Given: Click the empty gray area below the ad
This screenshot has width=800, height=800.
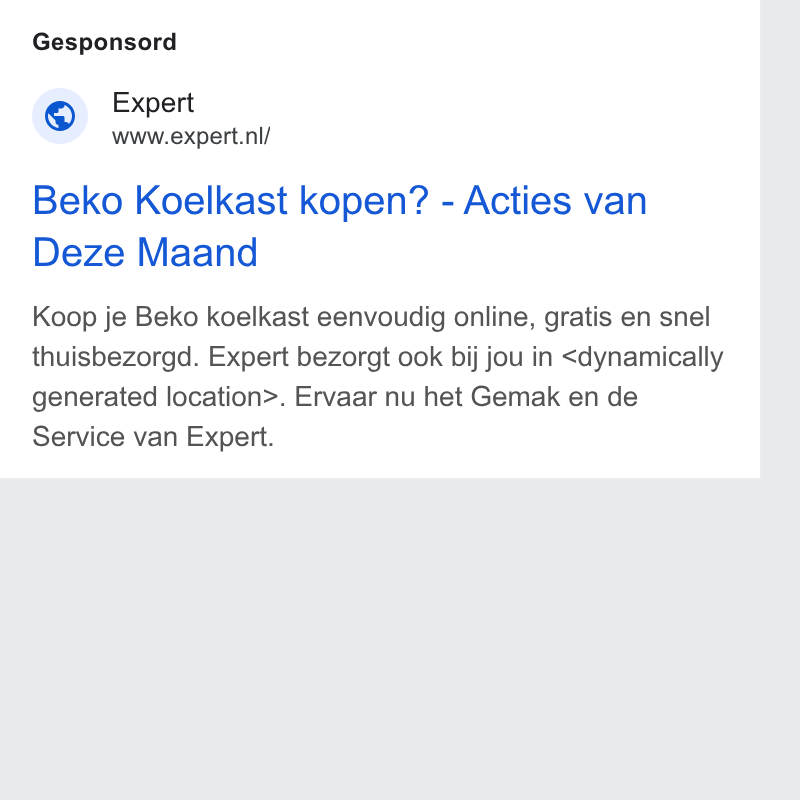Looking at the screenshot, I should pyautogui.click(x=380, y=639).
